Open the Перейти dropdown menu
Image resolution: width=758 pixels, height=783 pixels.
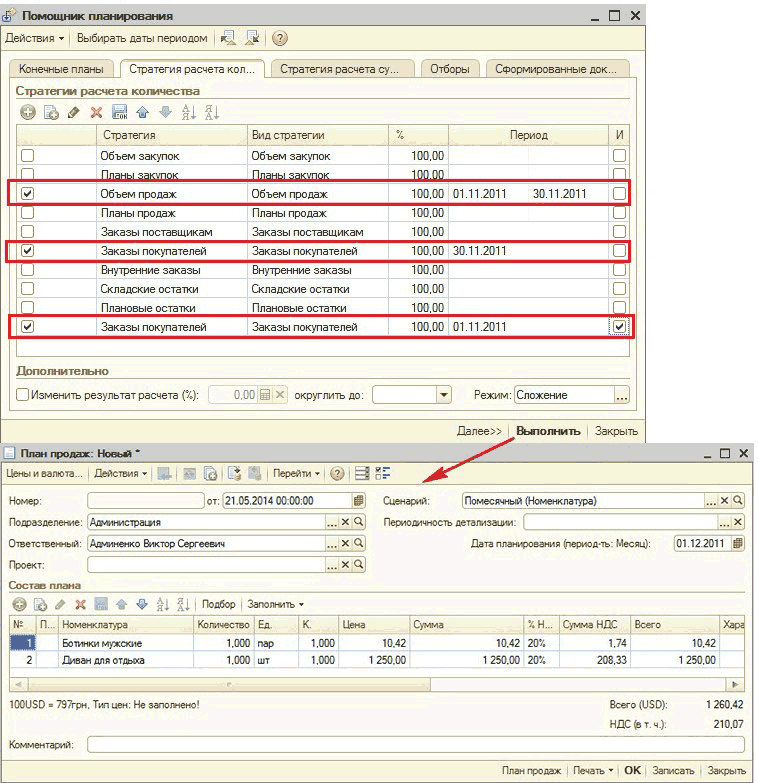pyautogui.click(x=297, y=473)
